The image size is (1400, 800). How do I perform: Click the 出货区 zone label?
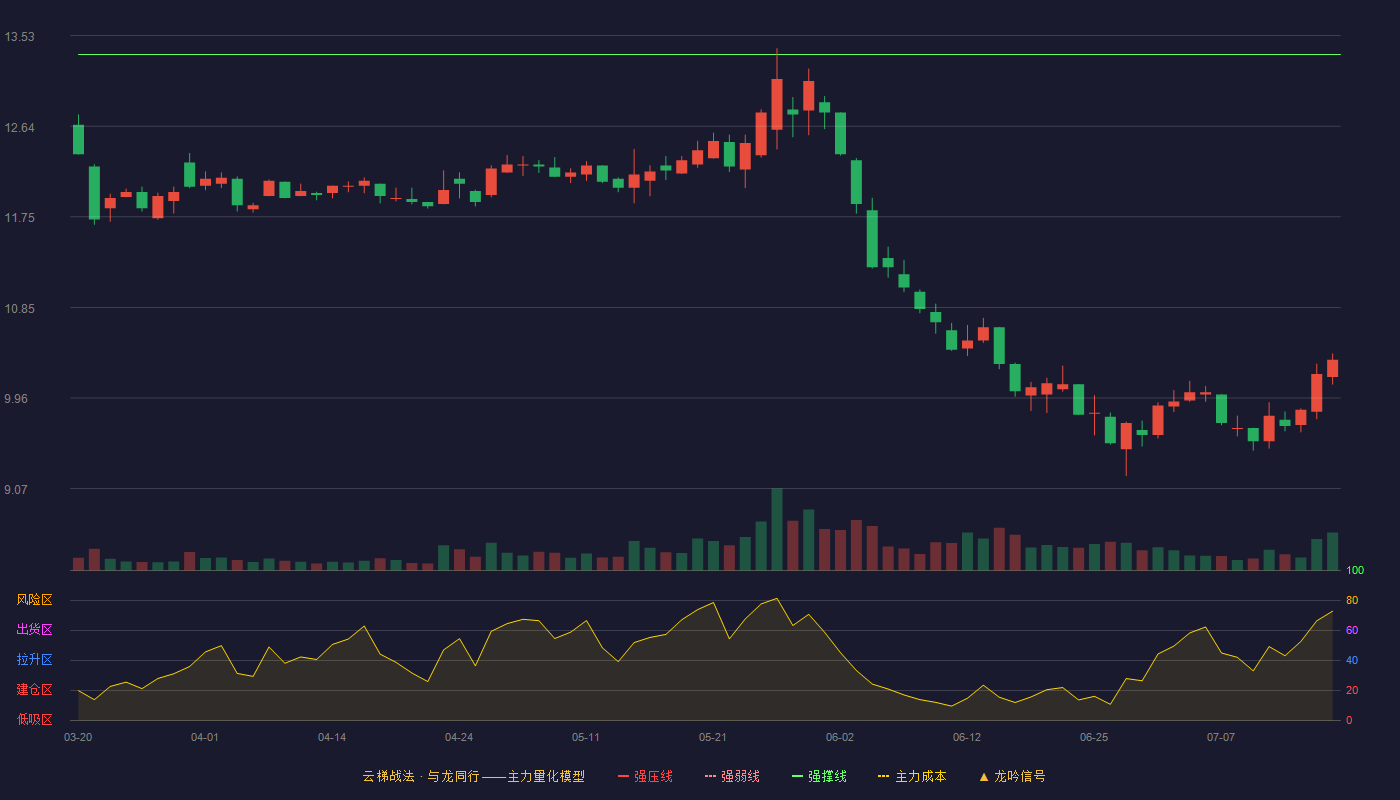[x=35, y=630]
